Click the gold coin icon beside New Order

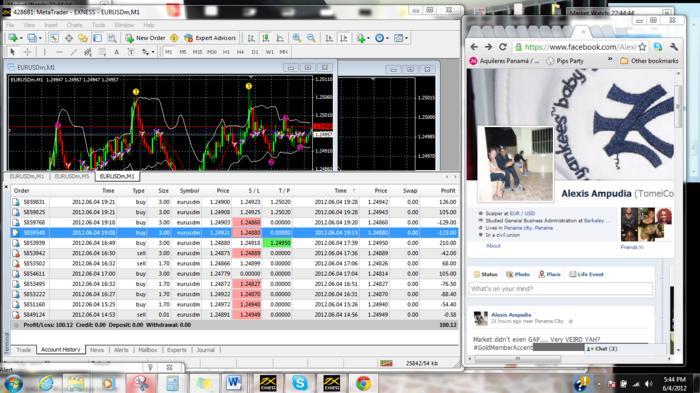coord(174,38)
